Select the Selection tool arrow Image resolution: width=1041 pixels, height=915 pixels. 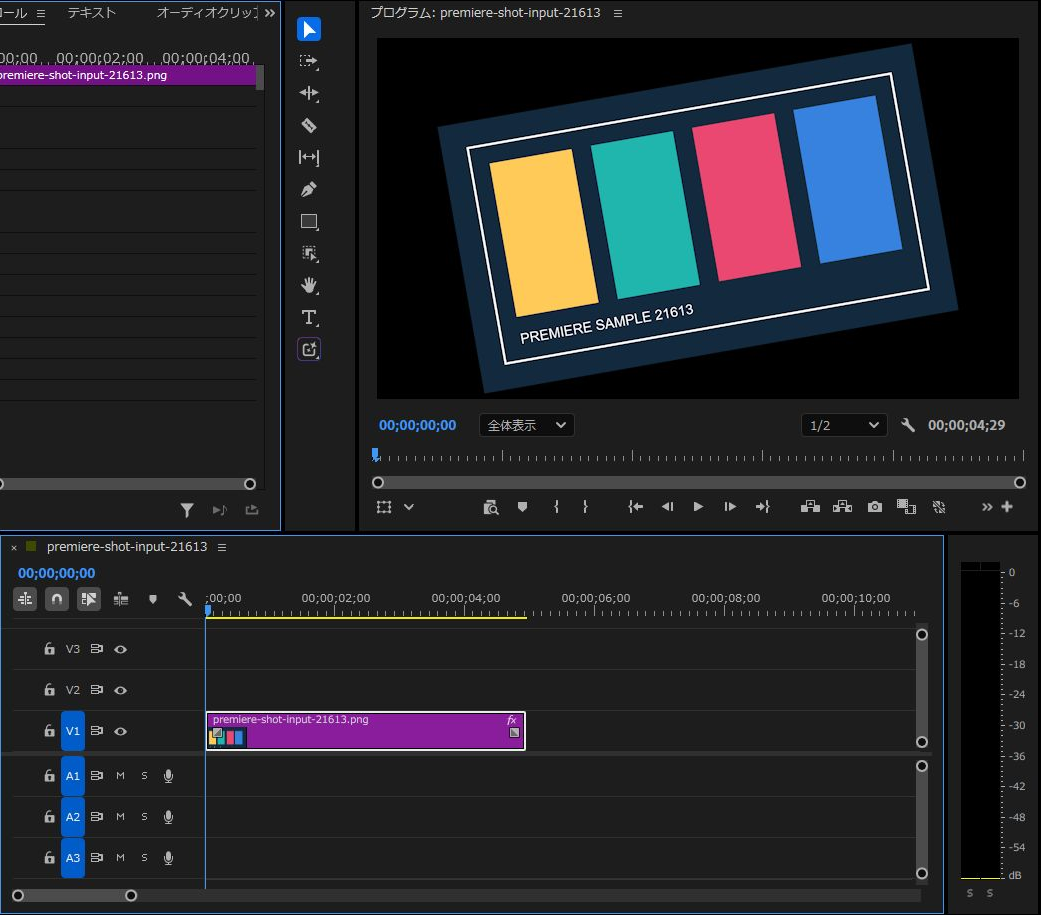click(x=309, y=29)
